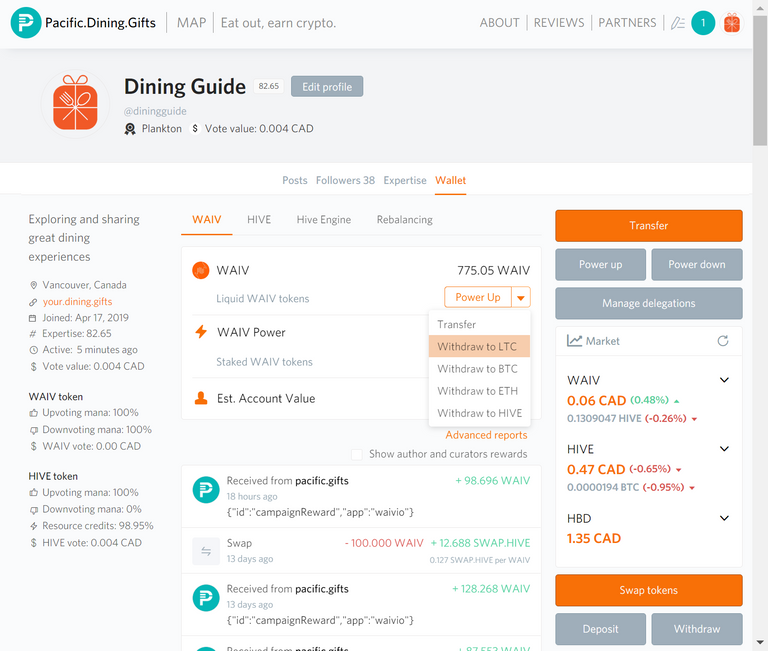Go to the MAP page

point(192,23)
